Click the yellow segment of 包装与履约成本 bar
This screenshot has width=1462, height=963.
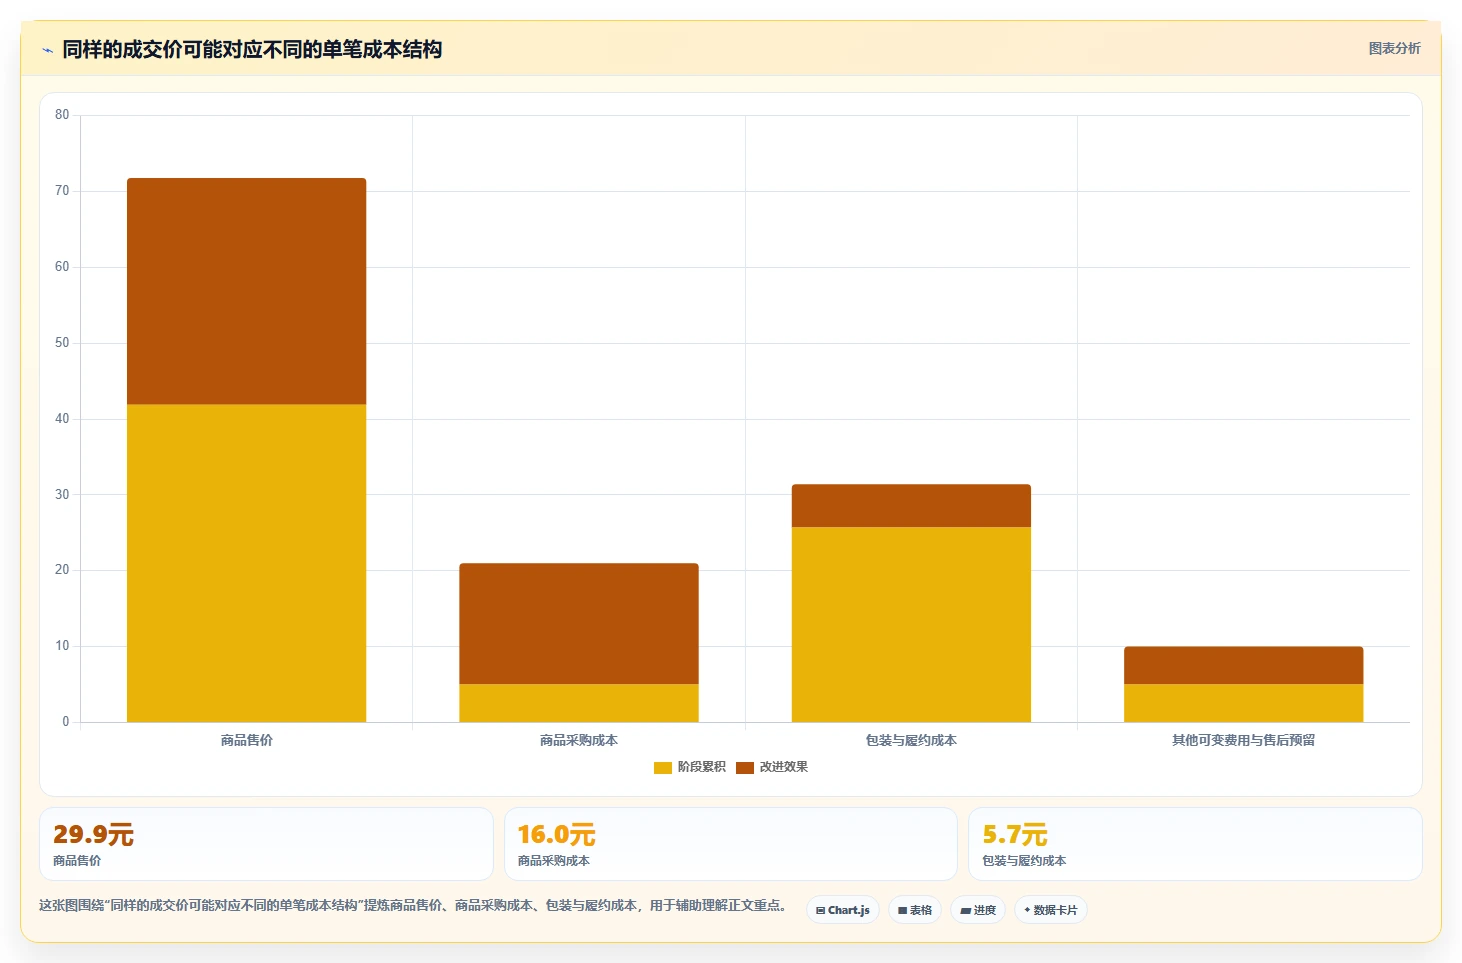click(911, 624)
